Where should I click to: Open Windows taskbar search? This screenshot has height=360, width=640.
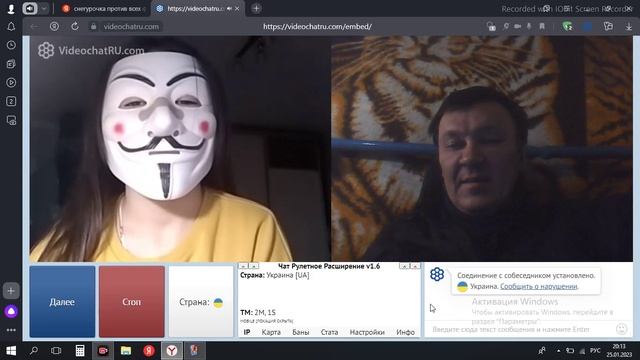(34, 351)
